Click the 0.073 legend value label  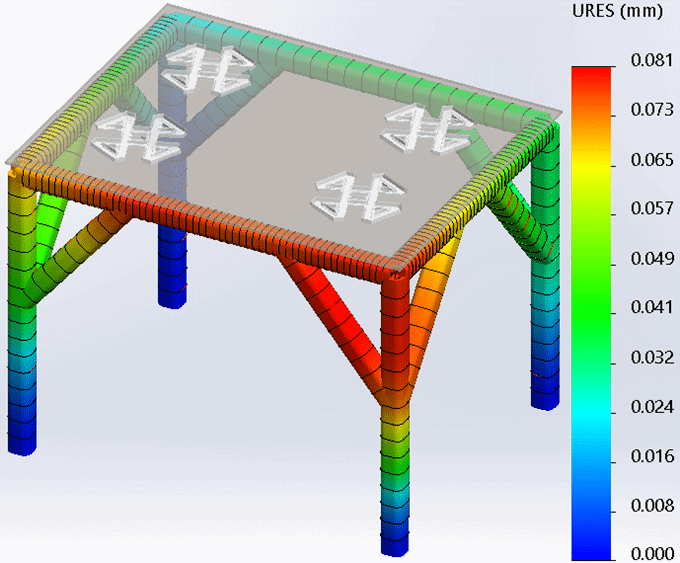click(x=651, y=109)
